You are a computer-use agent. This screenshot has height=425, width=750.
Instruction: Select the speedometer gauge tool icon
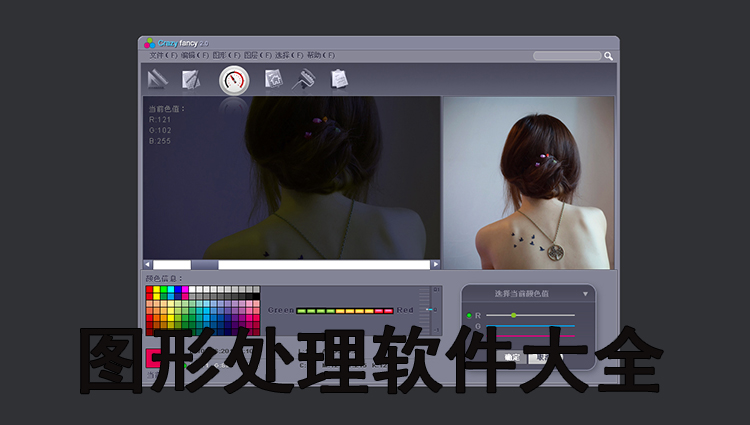pos(234,80)
